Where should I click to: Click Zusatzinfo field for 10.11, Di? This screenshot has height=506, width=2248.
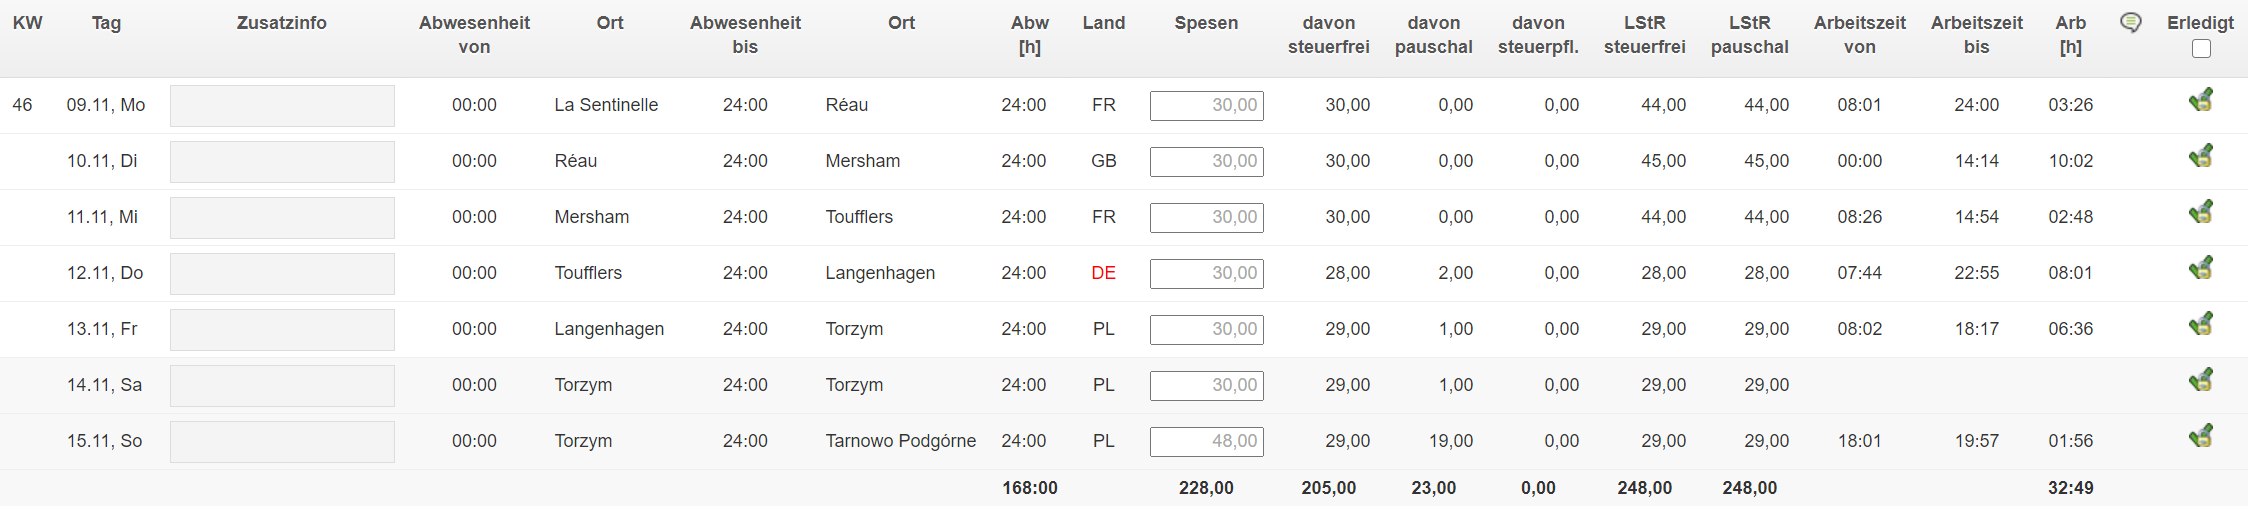(x=282, y=161)
